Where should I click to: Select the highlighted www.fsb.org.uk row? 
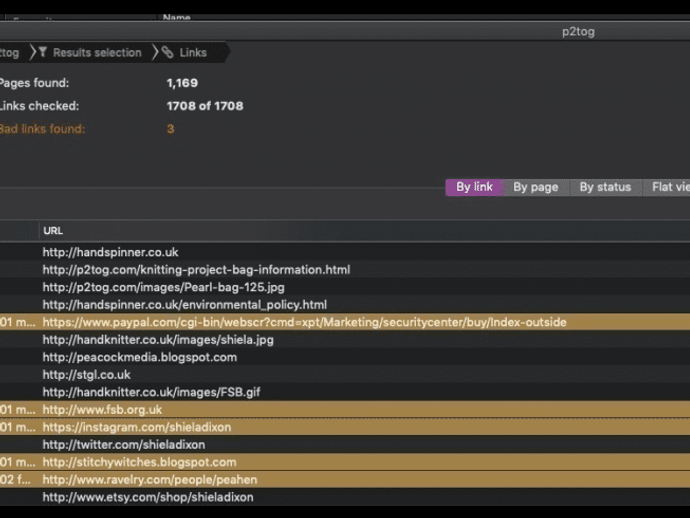[x=345, y=410]
